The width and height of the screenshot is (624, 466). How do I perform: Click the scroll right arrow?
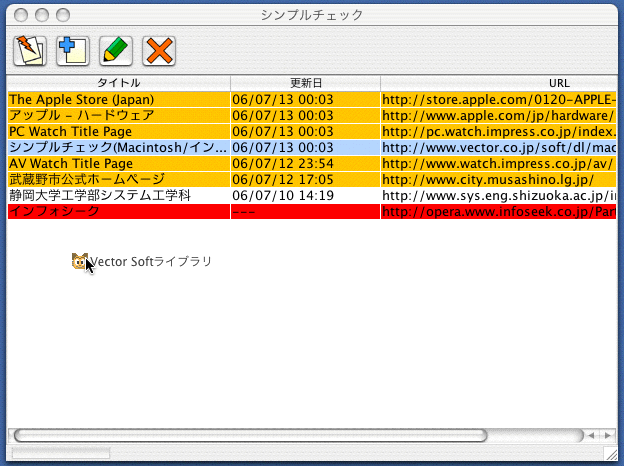coord(608,435)
